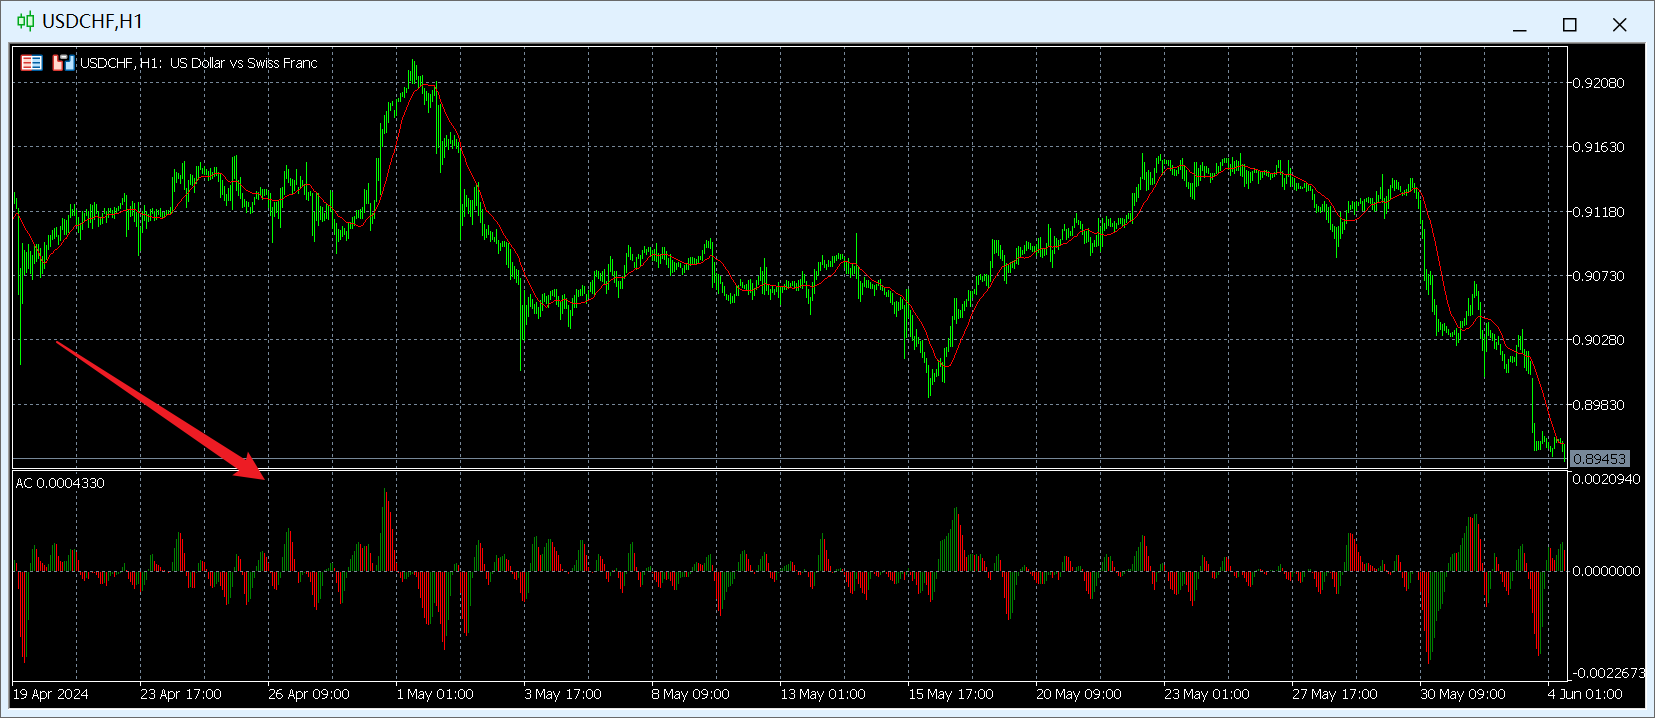Click the 1 May 01:00 time label

[x=435, y=694]
